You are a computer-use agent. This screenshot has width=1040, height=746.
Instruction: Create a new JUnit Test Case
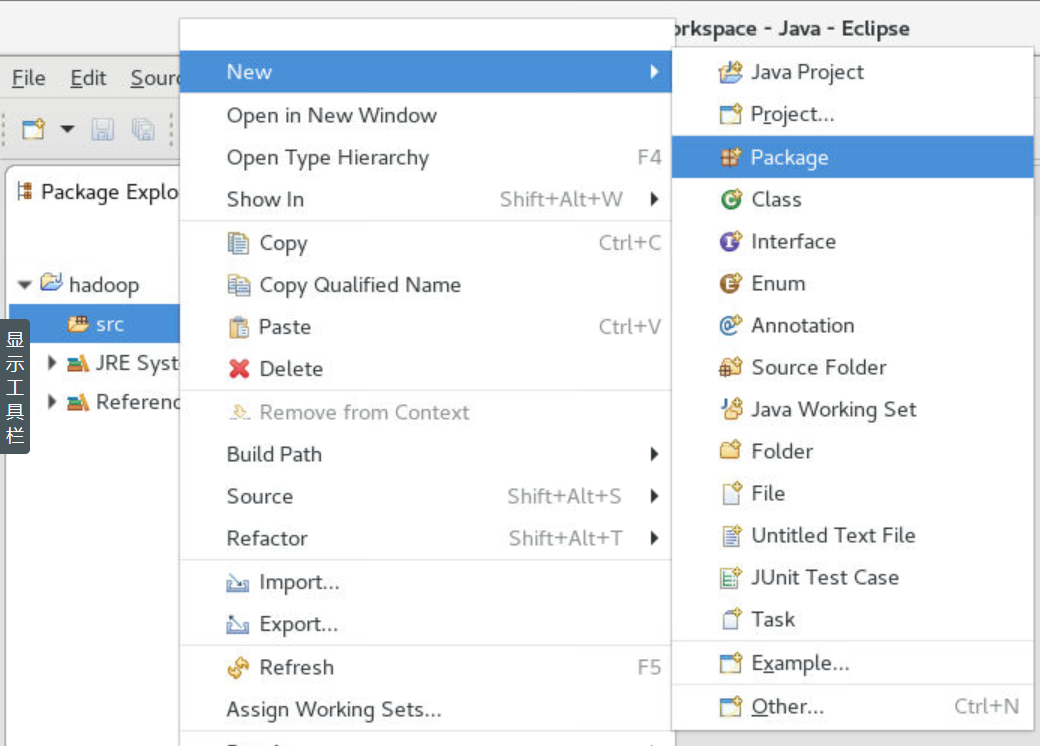click(x=824, y=577)
